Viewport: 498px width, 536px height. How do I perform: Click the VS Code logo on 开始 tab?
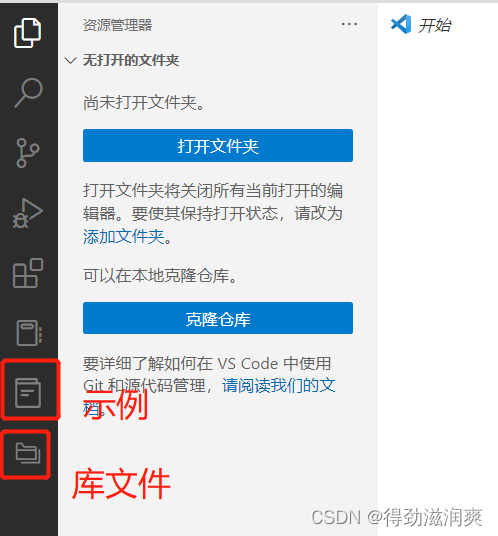[x=401, y=24]
